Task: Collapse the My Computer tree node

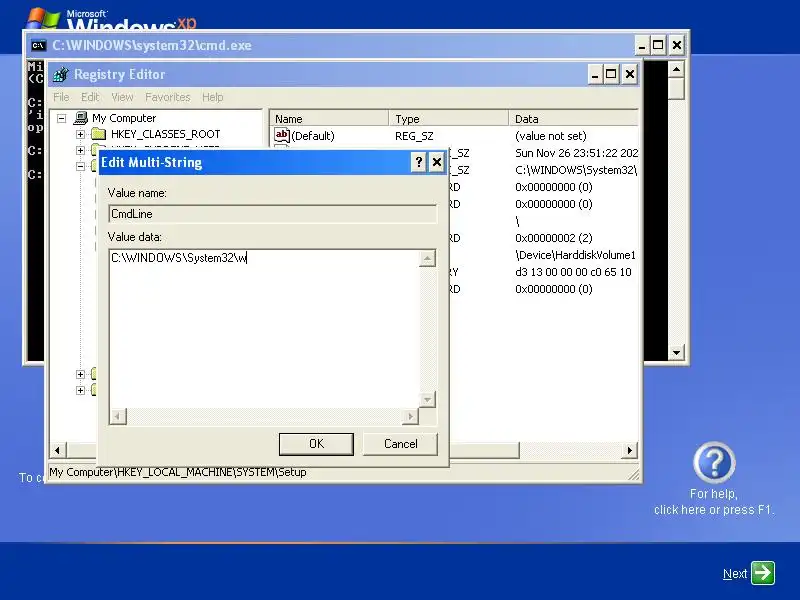Action: (62, 118)
